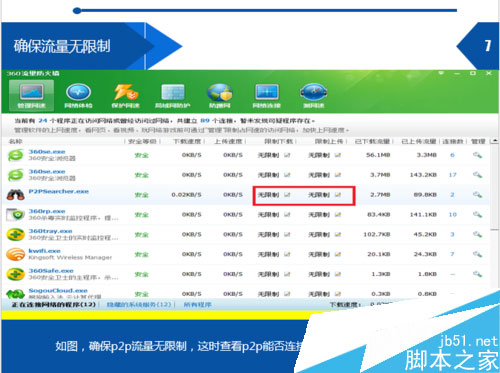Select 143.2KB uploaded traffic cell
Image resolution: width=500 pixels, height=373 pixels.
(423, 175)
